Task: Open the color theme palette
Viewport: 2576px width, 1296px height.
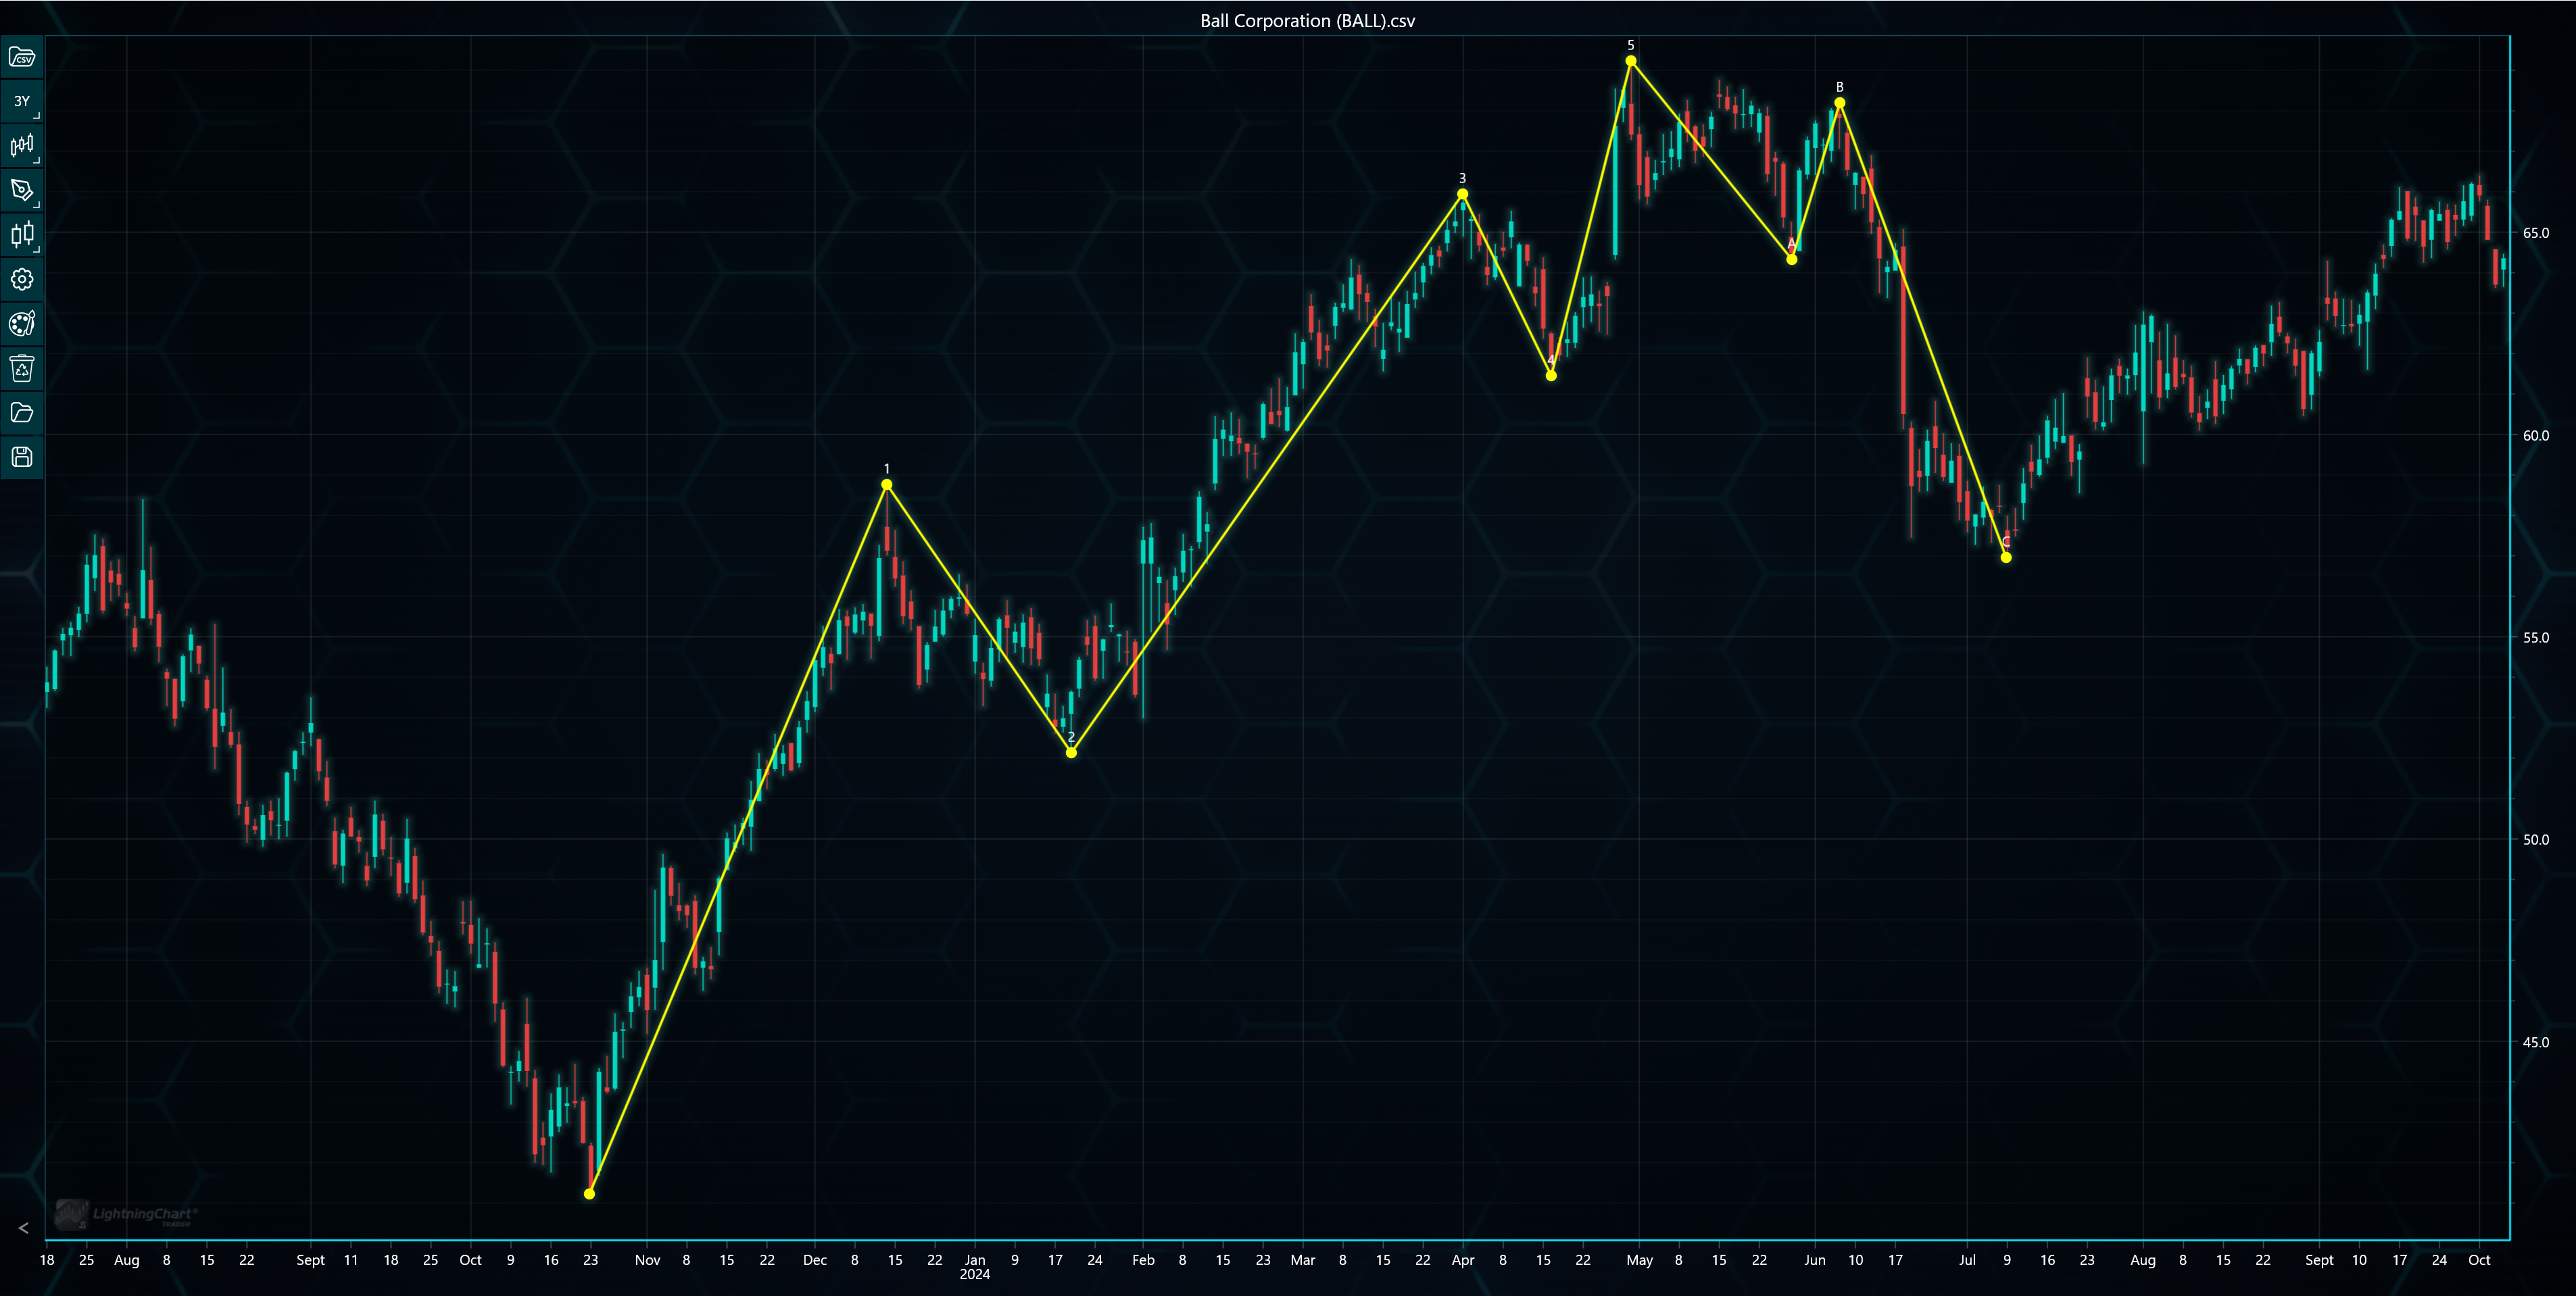Action: 22,324
